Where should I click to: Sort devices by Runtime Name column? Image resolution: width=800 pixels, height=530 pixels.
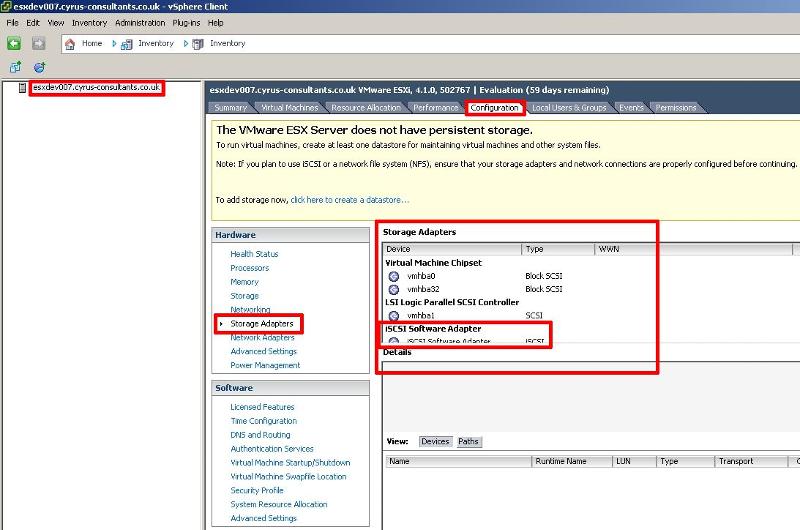[x=572, y=462]
